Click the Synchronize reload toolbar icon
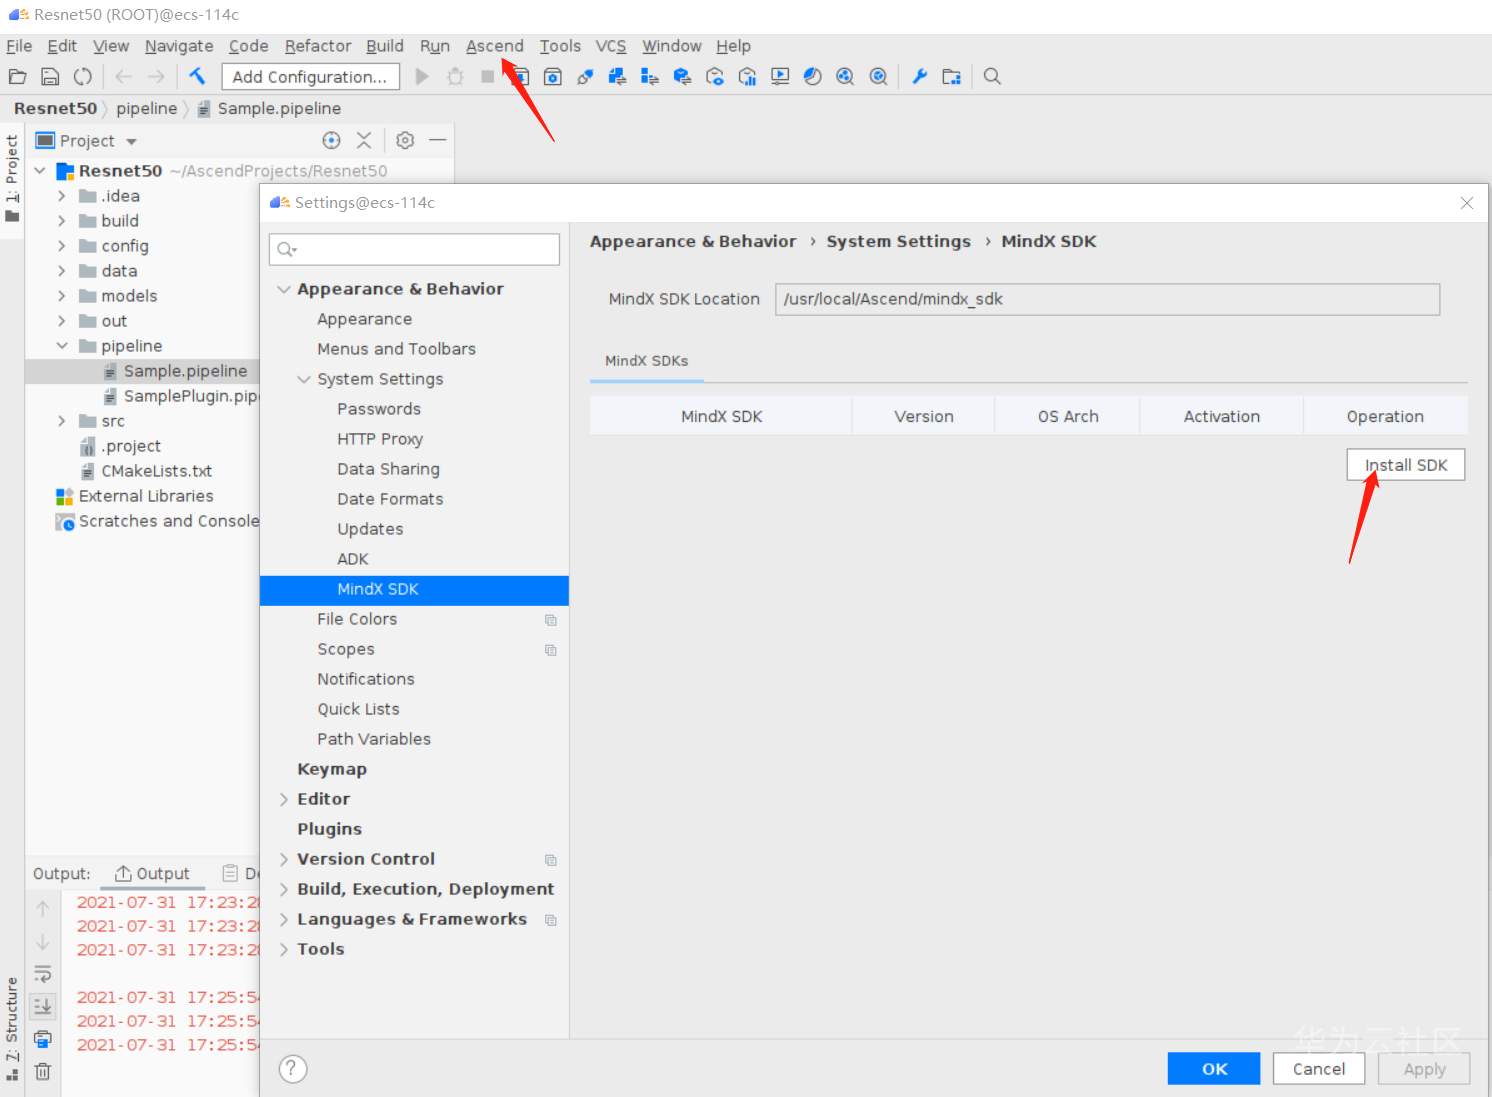 (83, 76)
